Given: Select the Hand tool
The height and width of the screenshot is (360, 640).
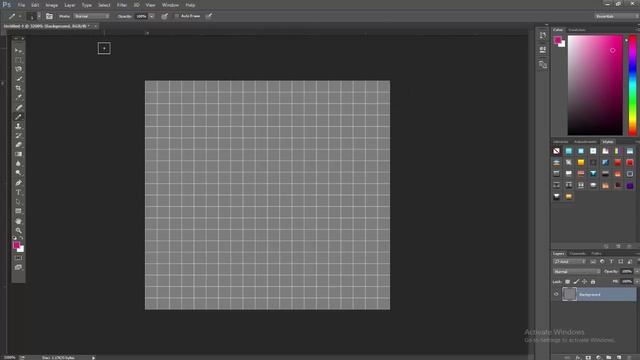Looking at the screenshot, I should pos(18,221).
